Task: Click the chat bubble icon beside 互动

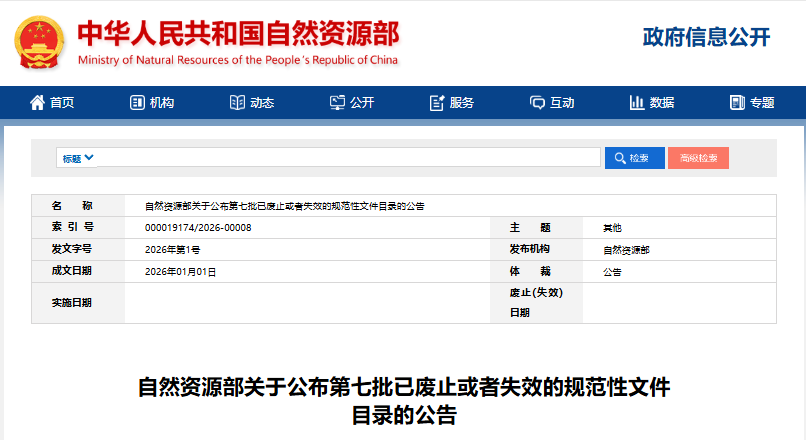Action: 537,102
